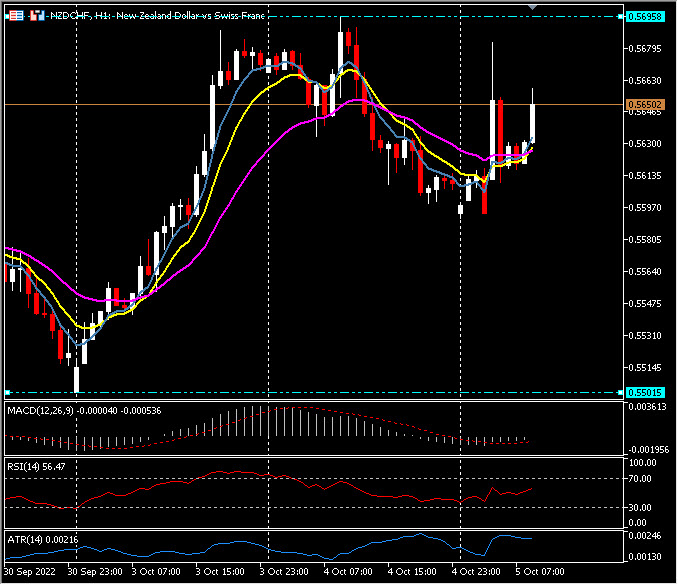
Task: Select the ATR(14) indicator label
Action: 42,540
